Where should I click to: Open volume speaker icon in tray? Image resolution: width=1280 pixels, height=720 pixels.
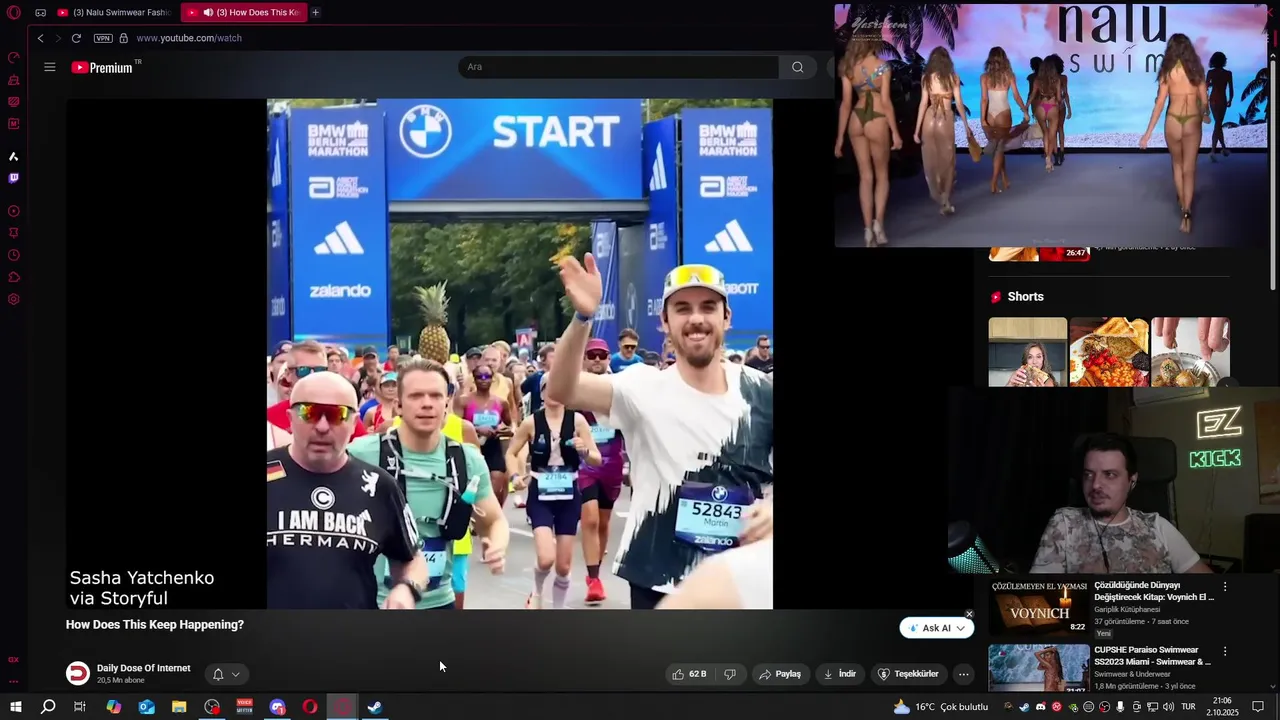point(1168,707)
